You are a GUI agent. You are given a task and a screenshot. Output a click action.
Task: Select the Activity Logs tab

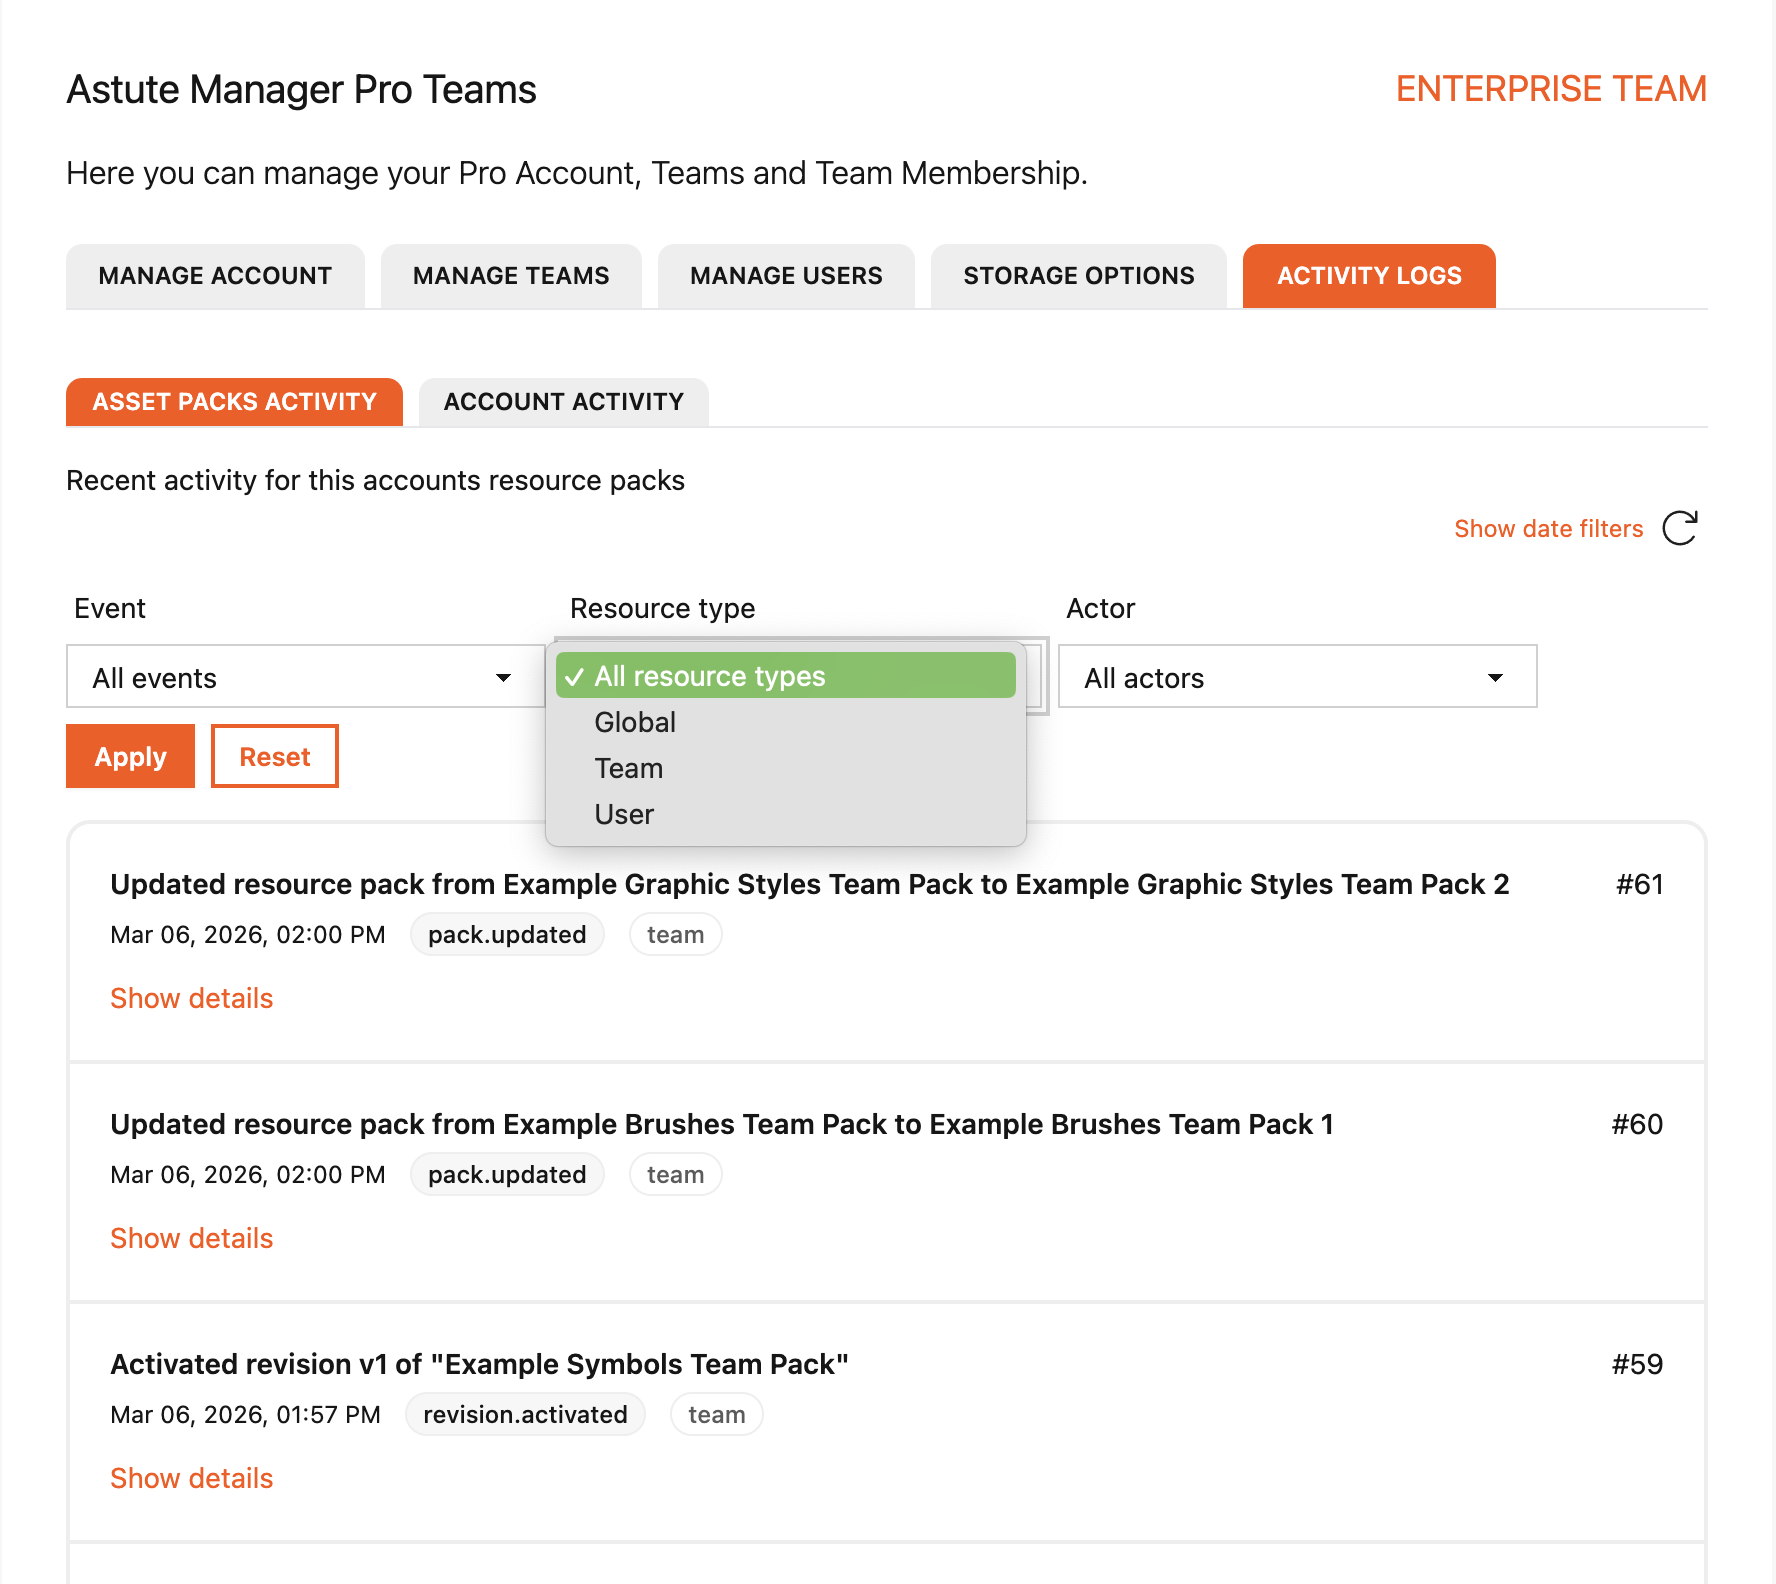tap(1368, 276)
